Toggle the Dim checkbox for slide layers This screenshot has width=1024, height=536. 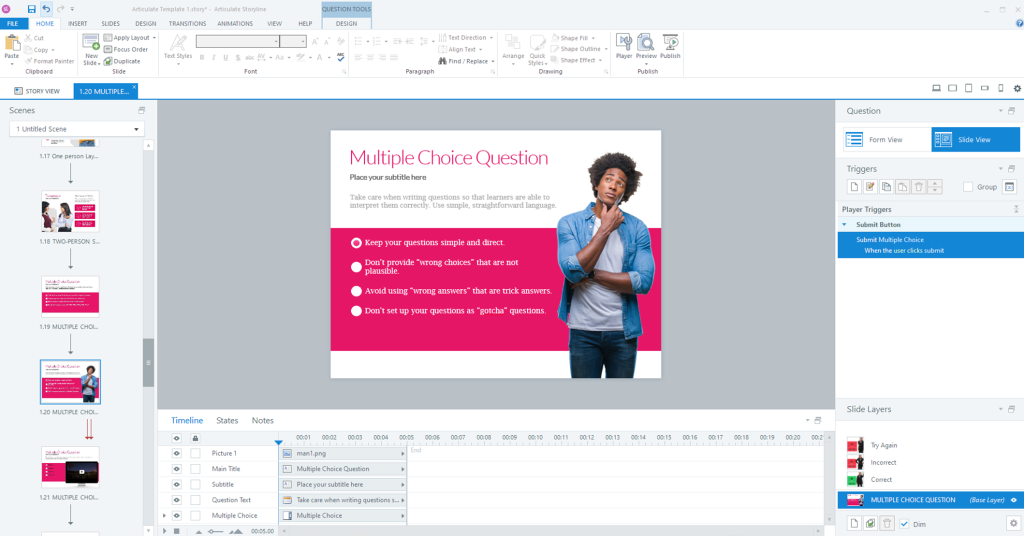point(905,523)
